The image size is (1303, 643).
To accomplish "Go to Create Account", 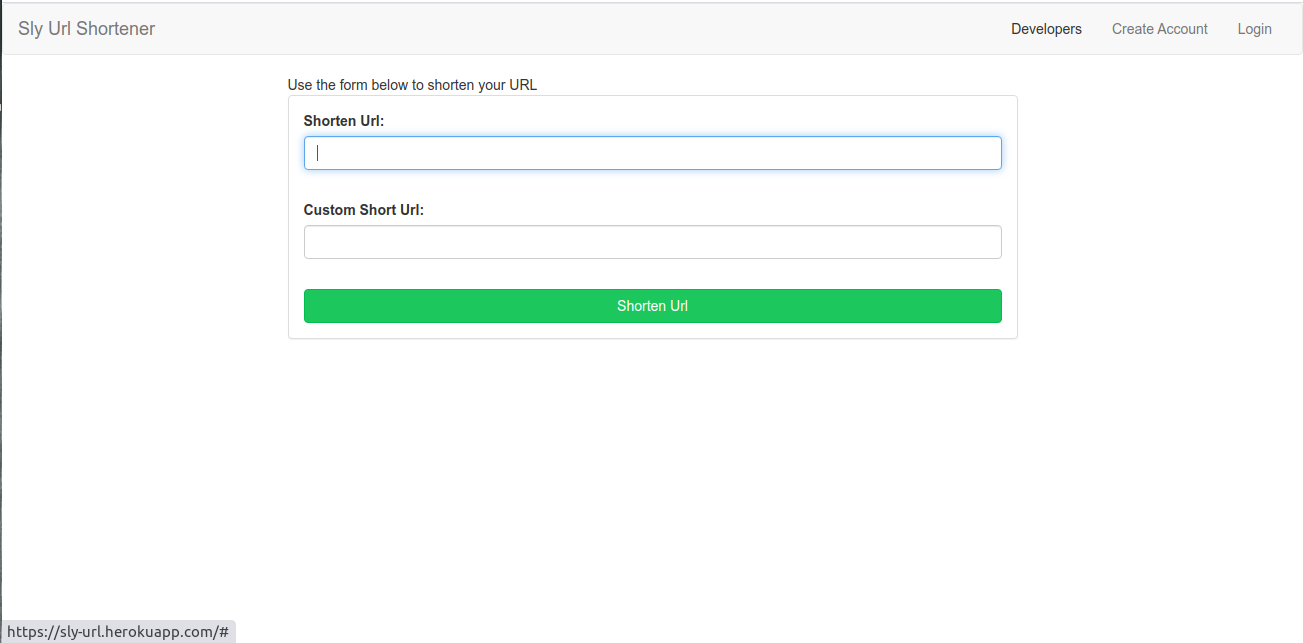I will (x=1159, y=29).
